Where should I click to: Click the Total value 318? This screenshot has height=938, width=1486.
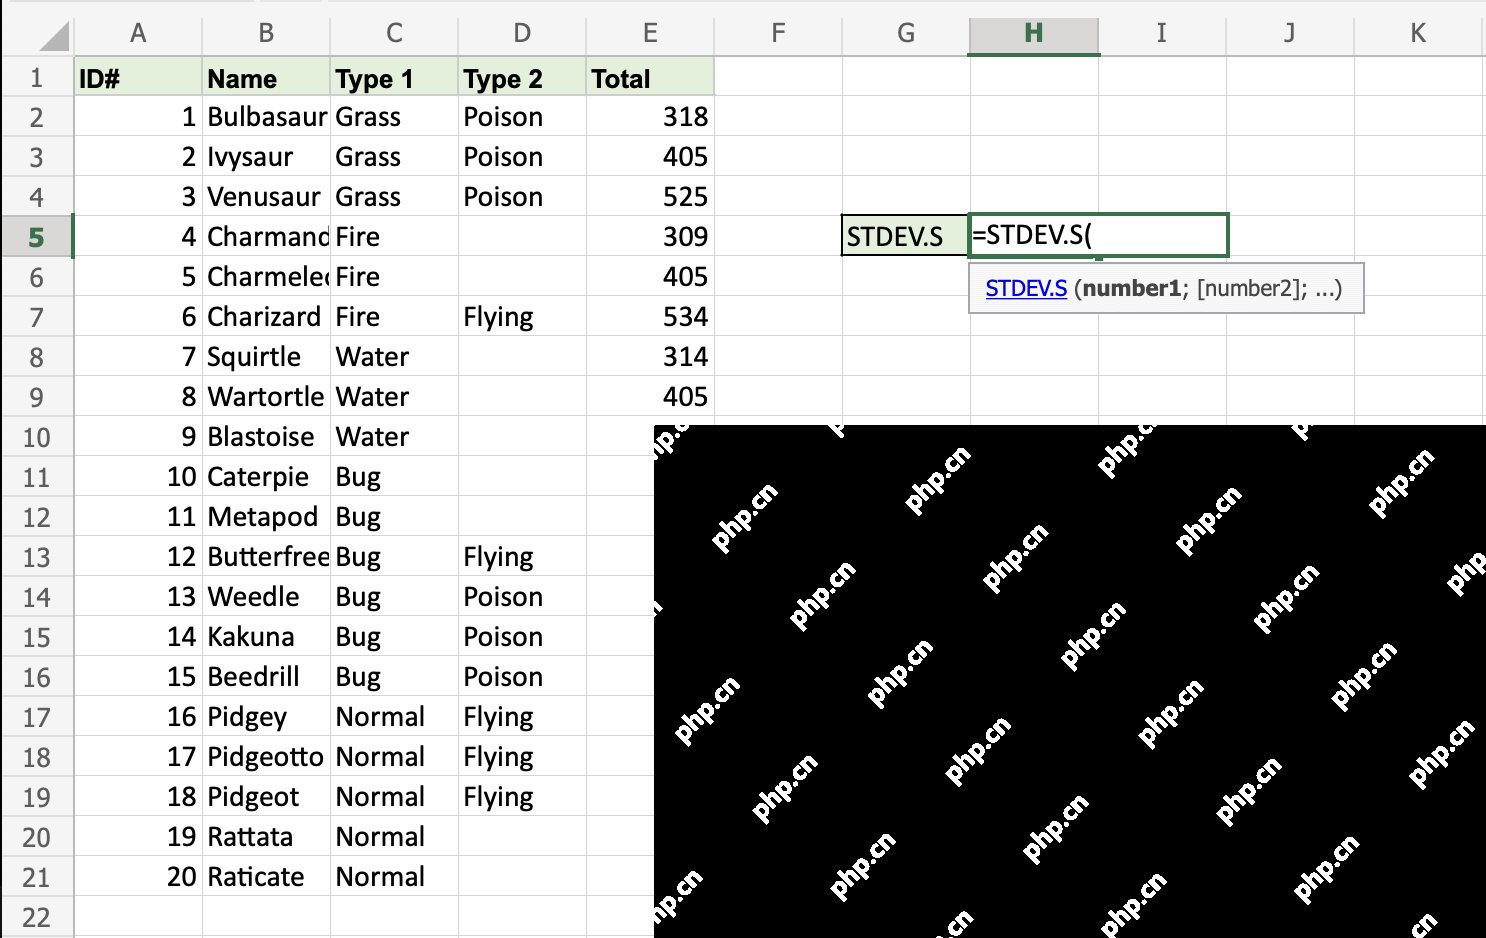(x=650, y=117)
